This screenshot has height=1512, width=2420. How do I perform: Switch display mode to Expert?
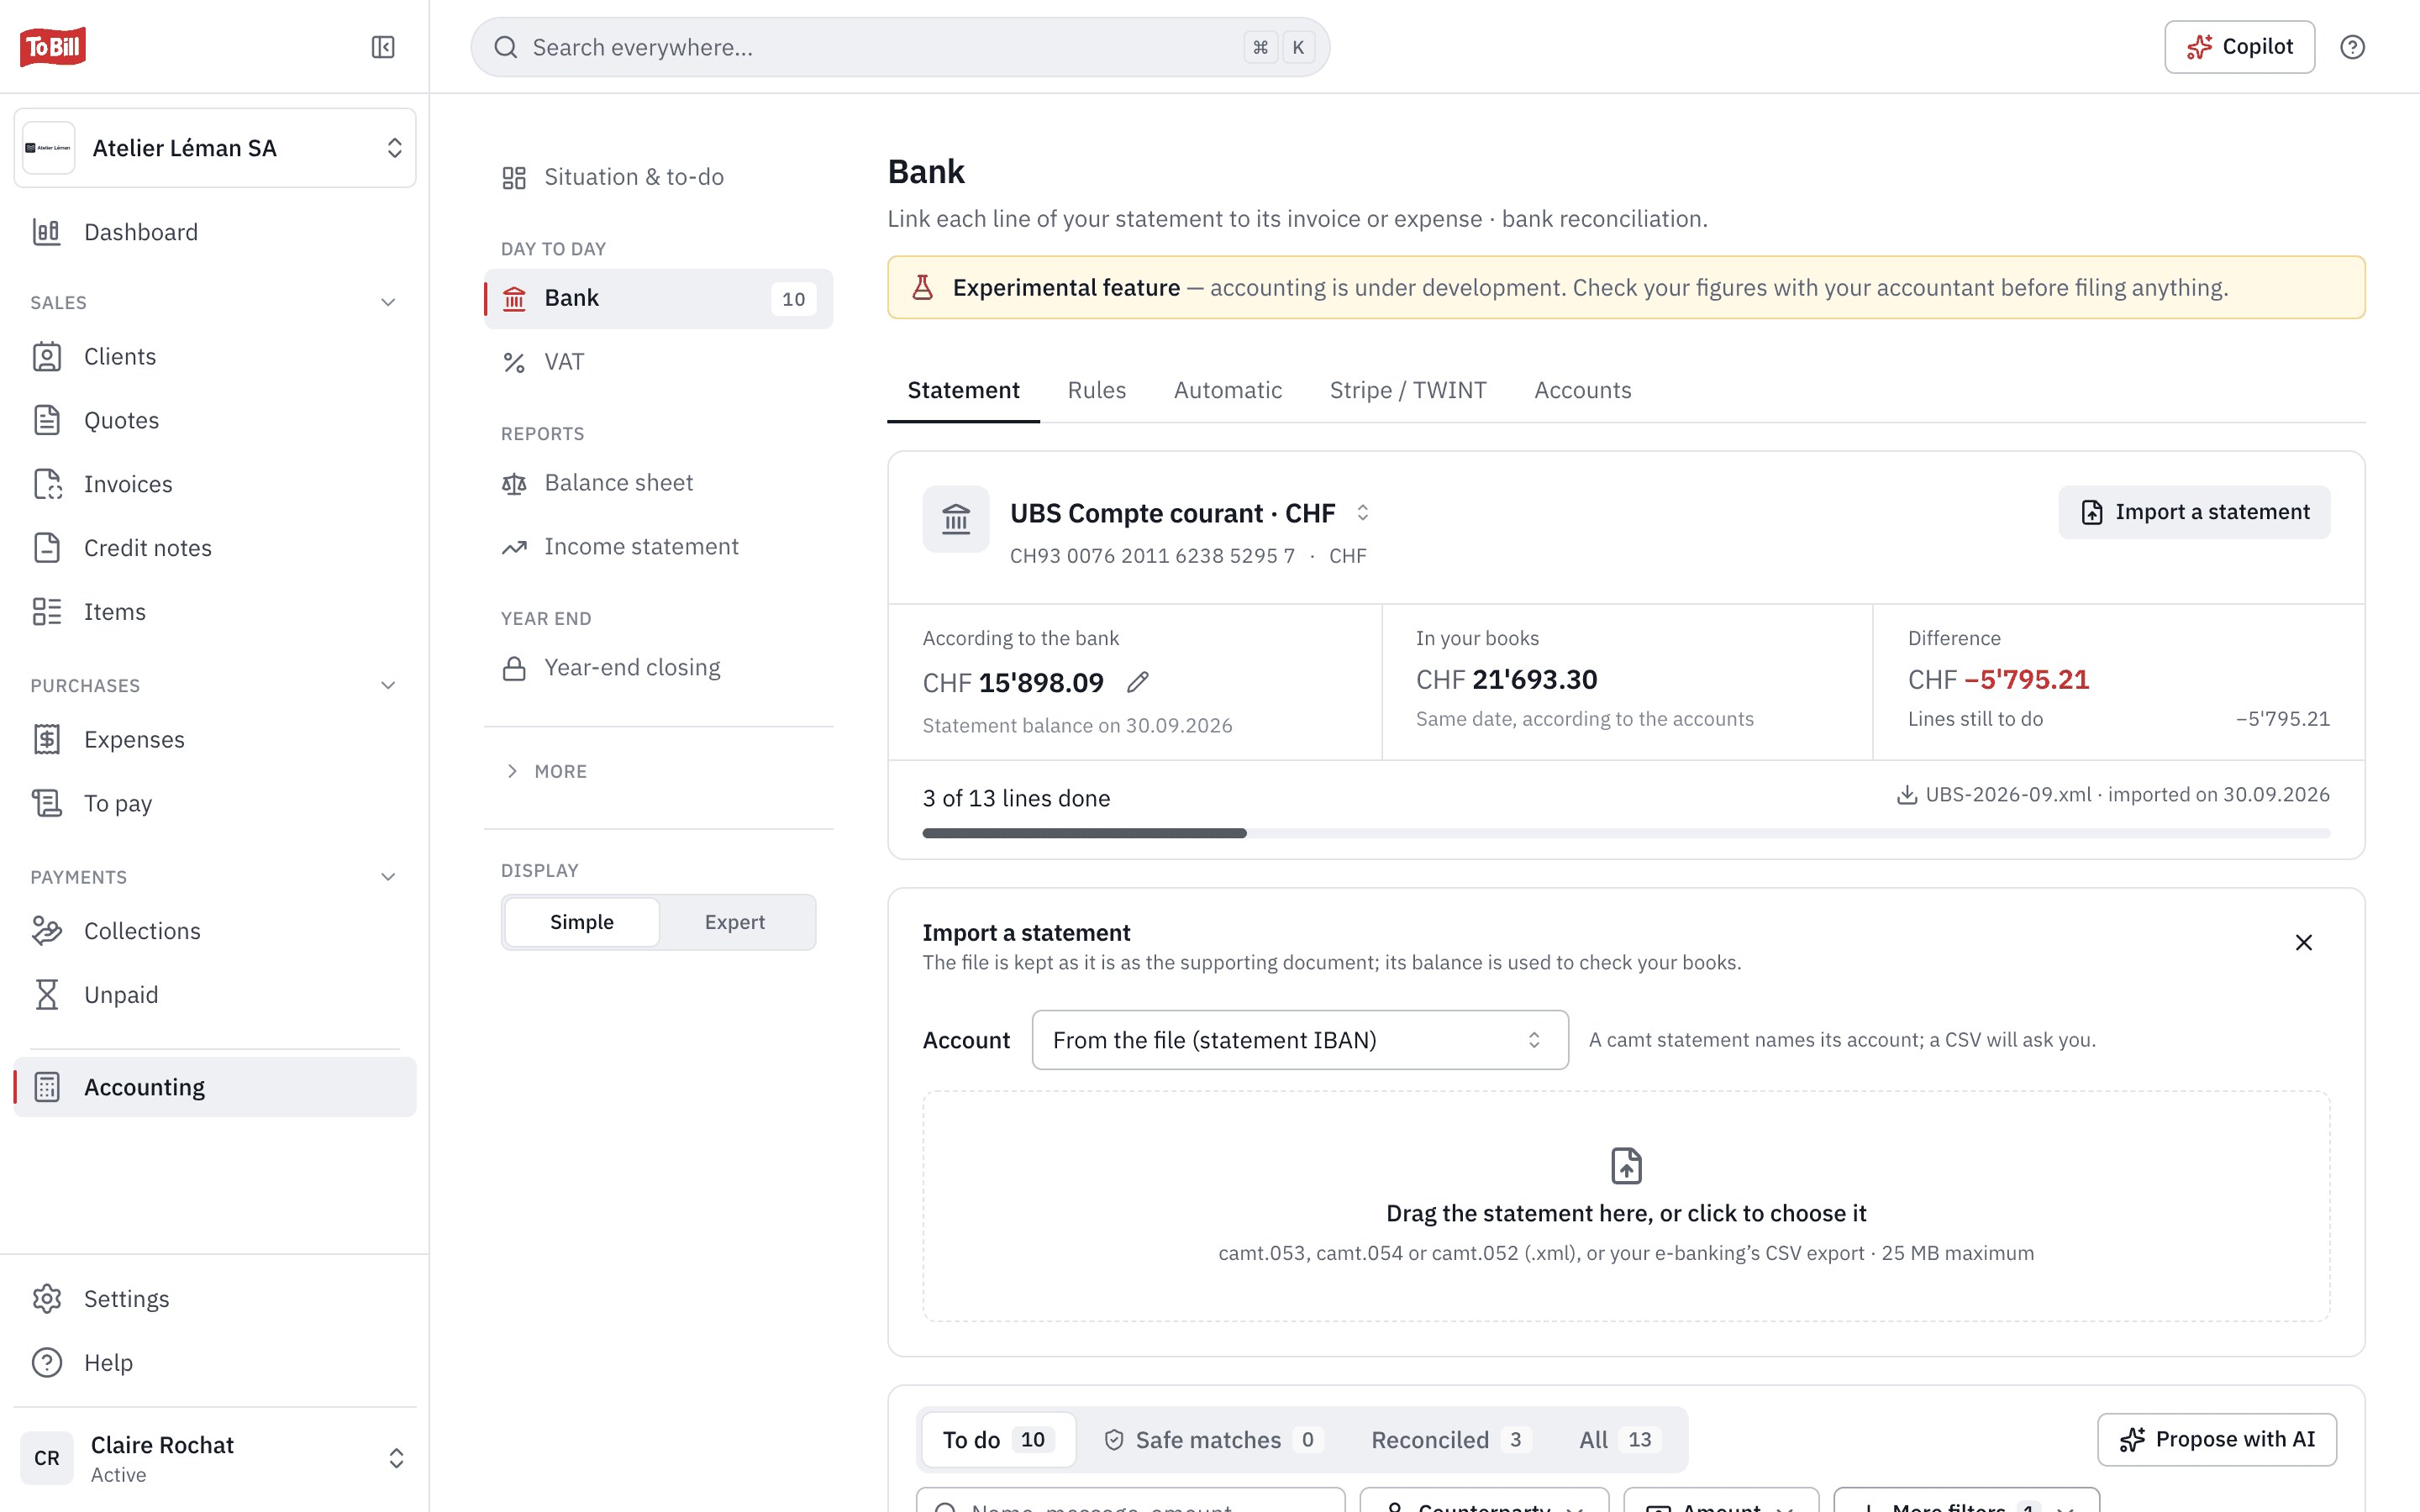[735, 922]
